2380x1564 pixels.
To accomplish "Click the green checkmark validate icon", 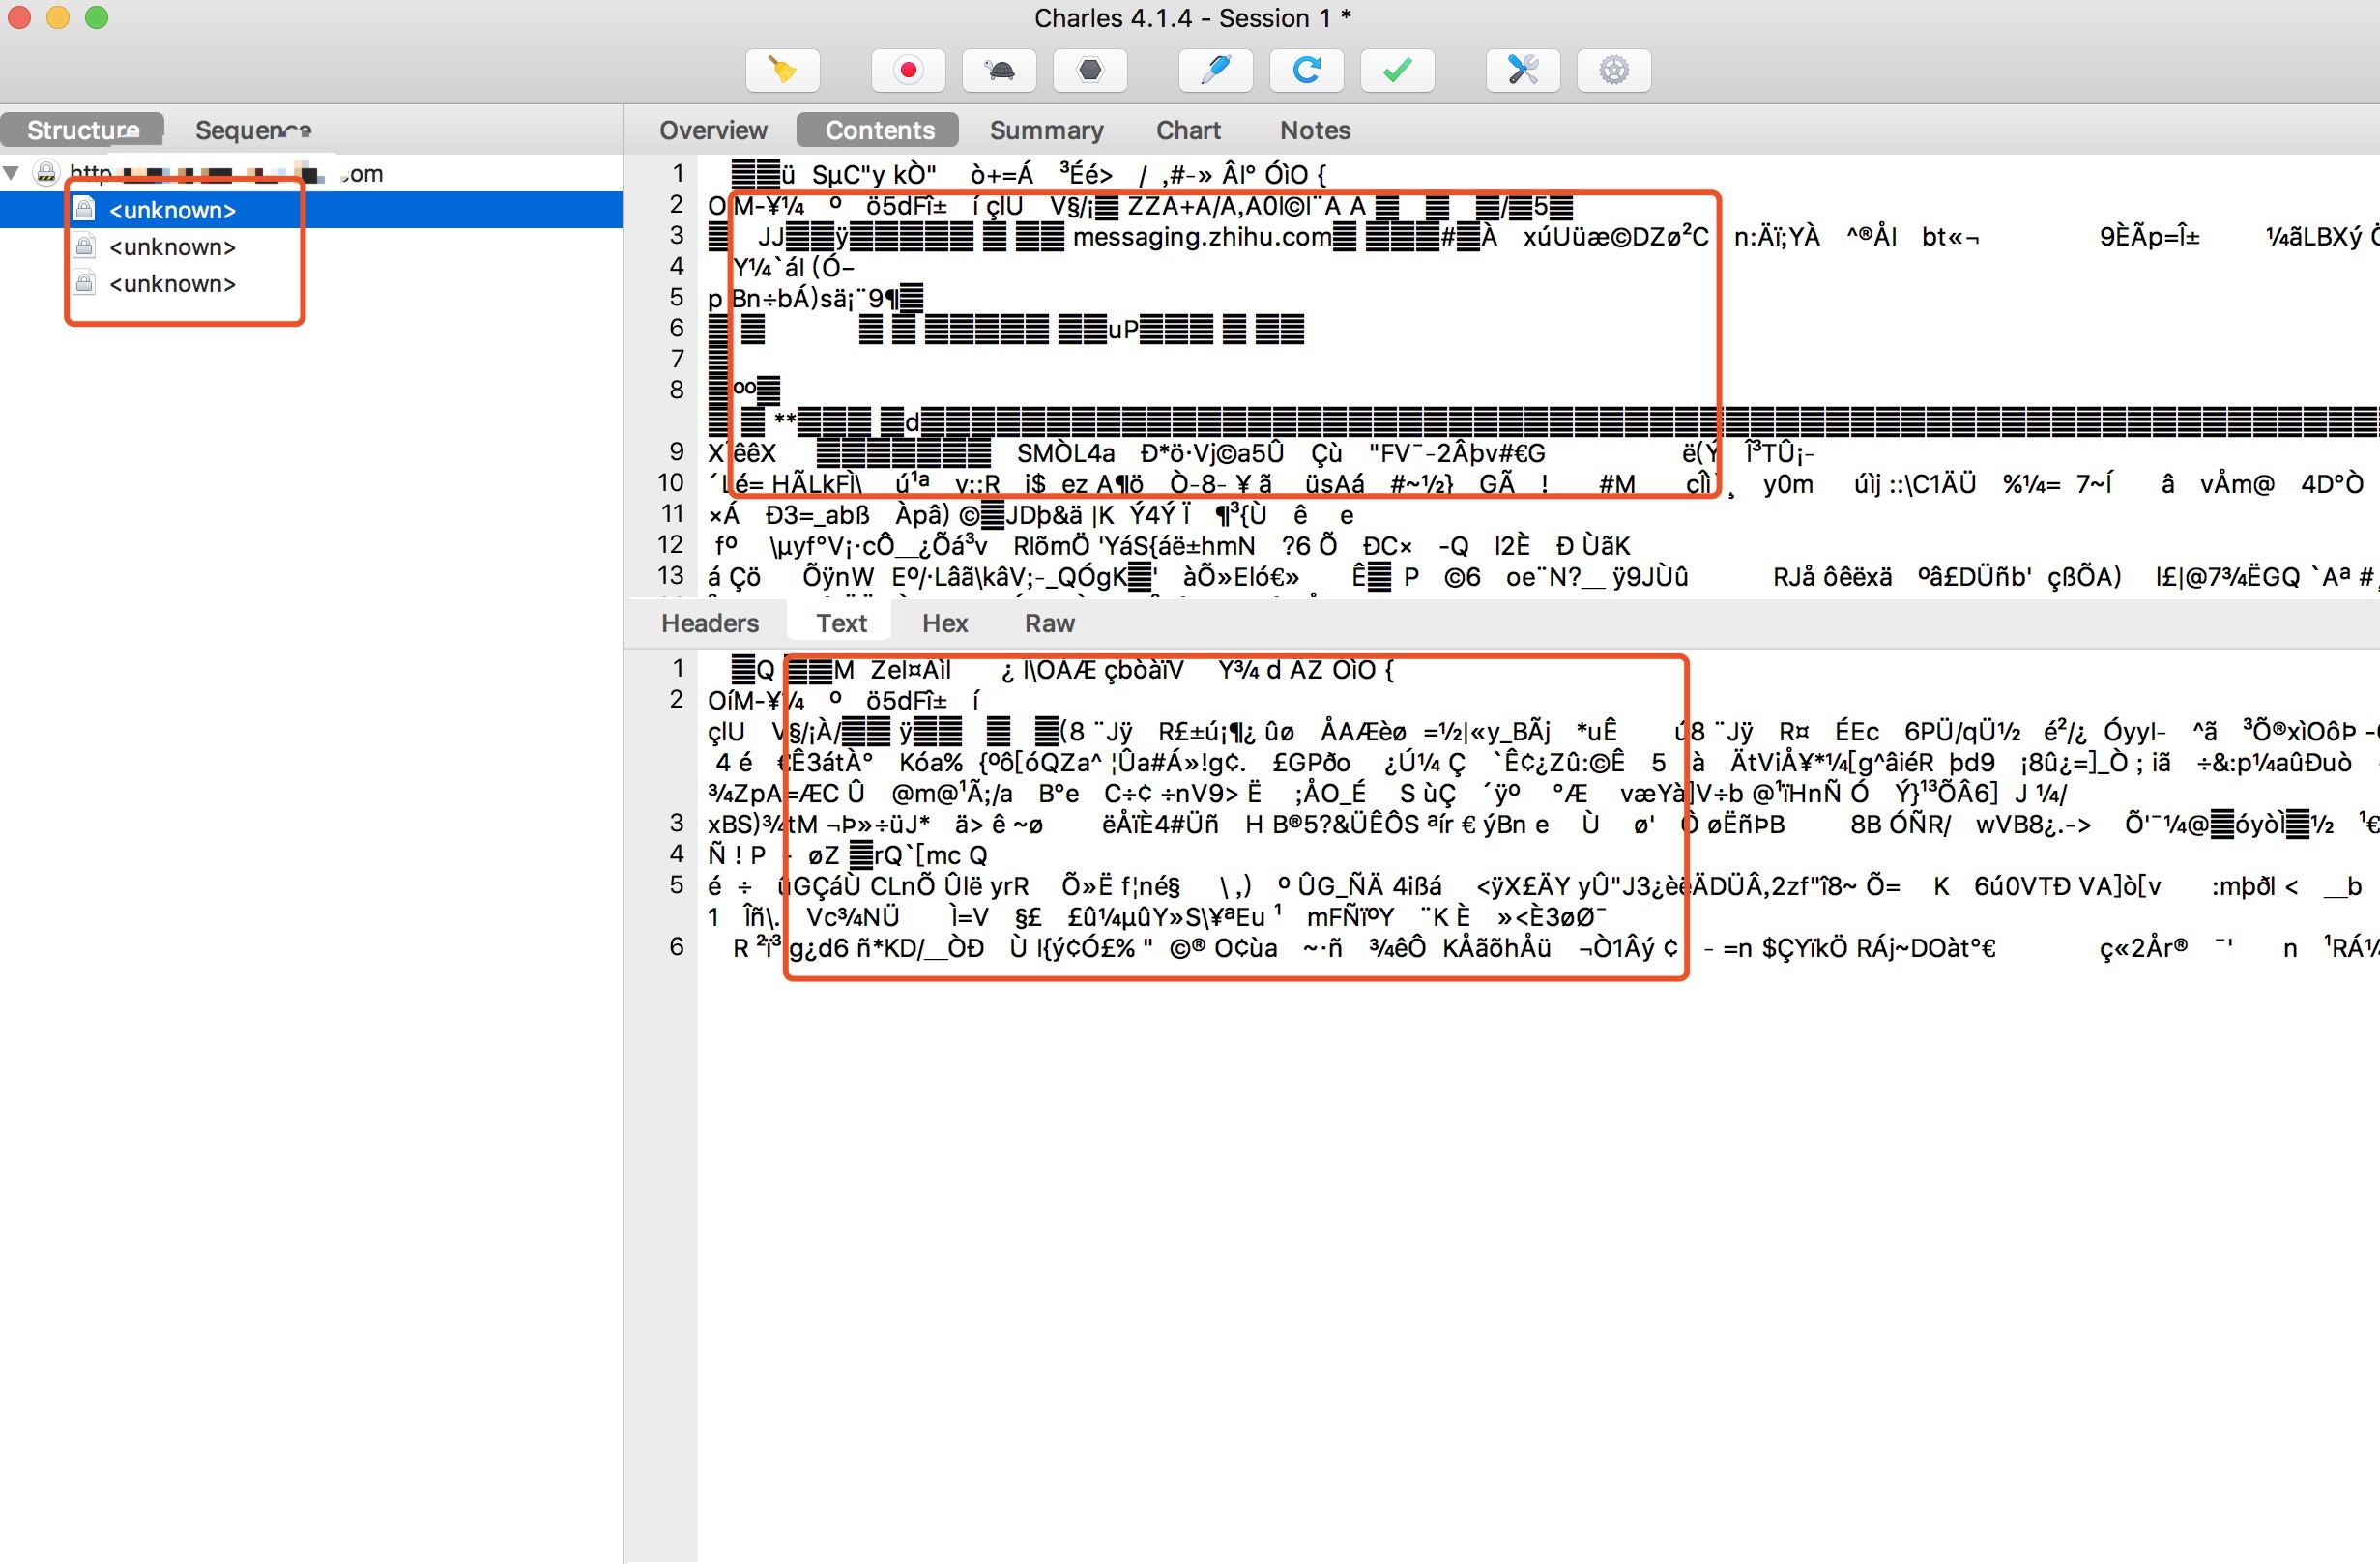I will (x=1397, y=70).
